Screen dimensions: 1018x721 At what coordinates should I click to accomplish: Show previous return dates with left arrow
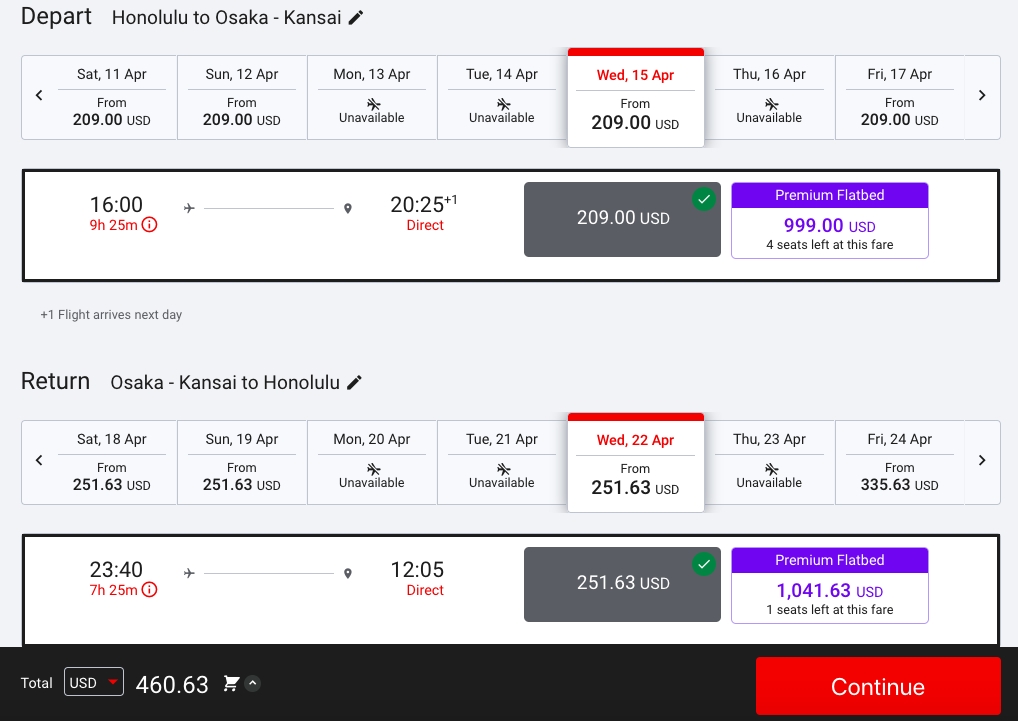(39, 460)
